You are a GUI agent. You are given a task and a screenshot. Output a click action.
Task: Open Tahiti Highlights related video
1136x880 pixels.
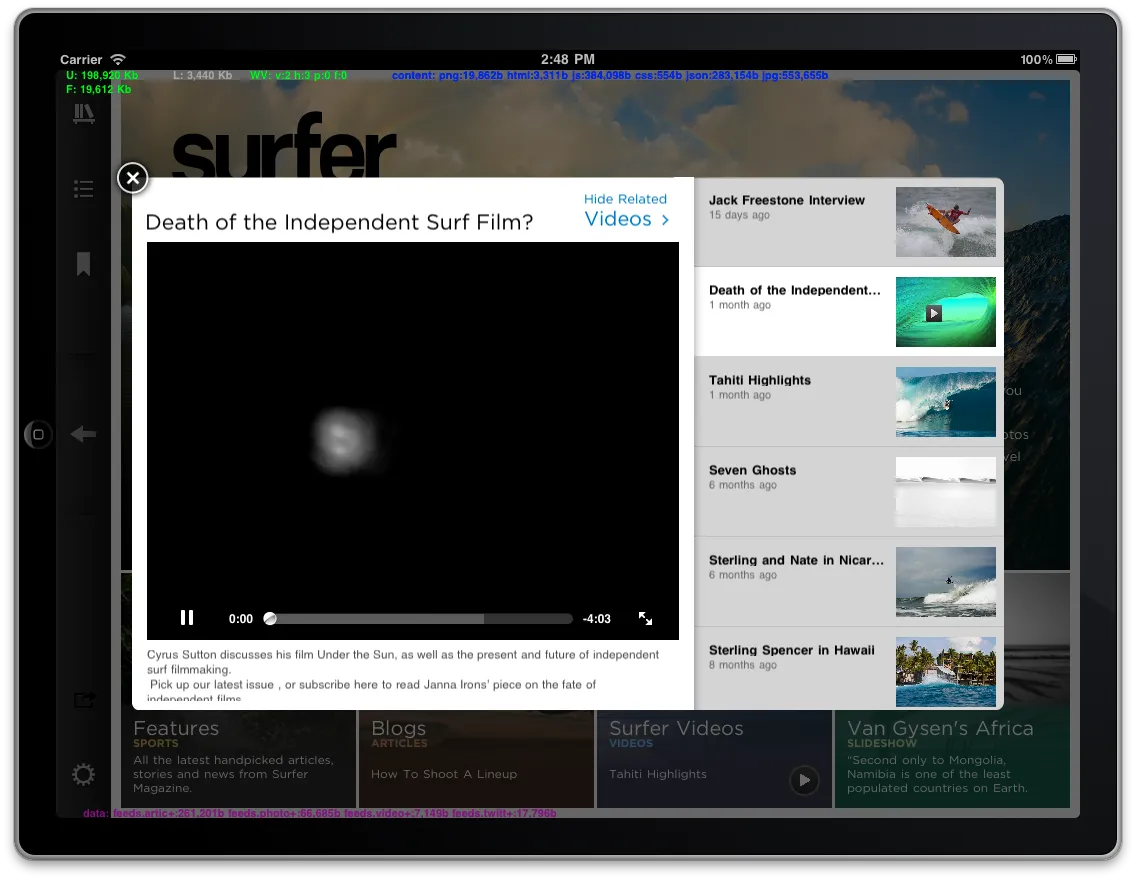[x=848, y=402]
